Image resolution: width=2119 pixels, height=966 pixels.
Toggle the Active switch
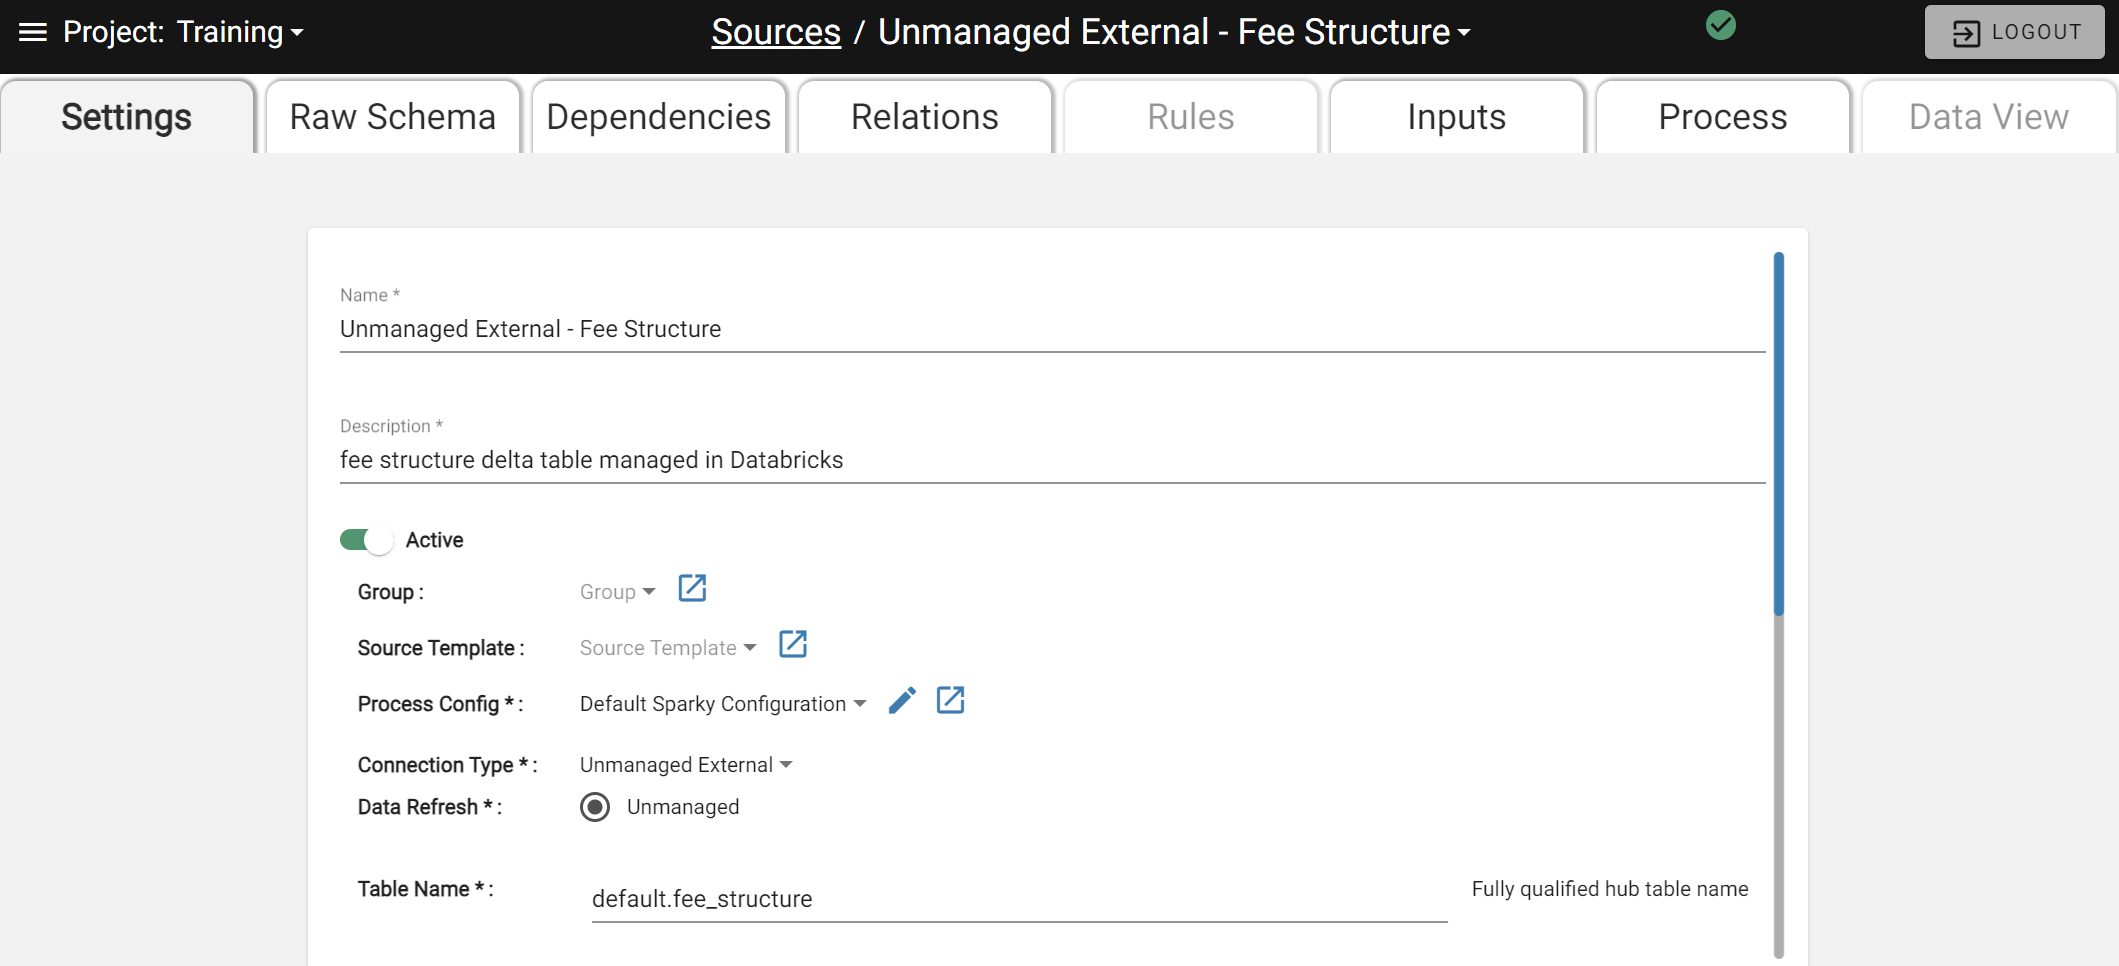(366, 540)
